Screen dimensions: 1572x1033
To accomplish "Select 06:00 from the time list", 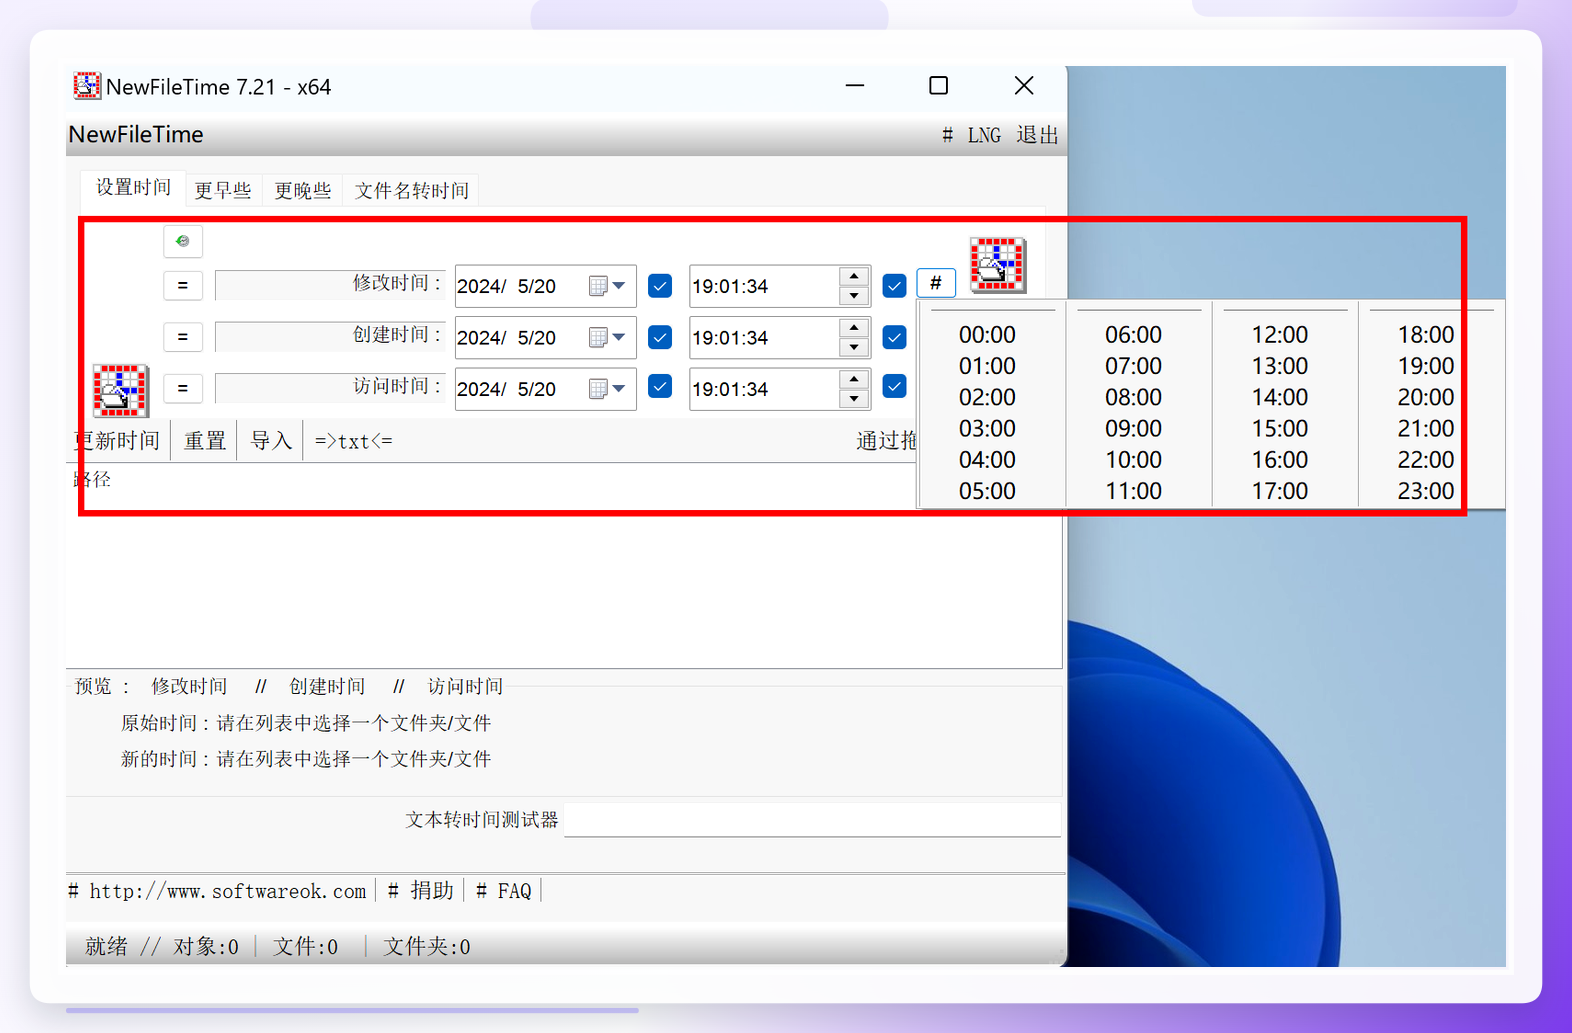I will 1133,335.
